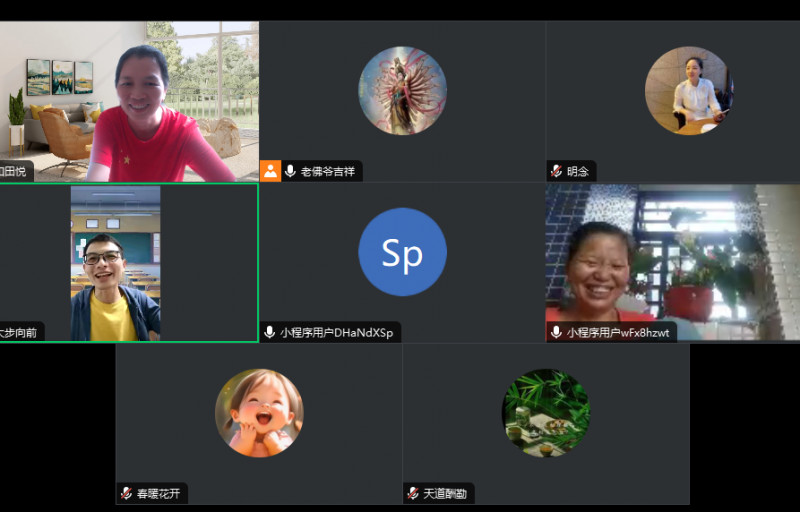Click the name label 春暖花开
800x512 pixels.
[159, 493]
